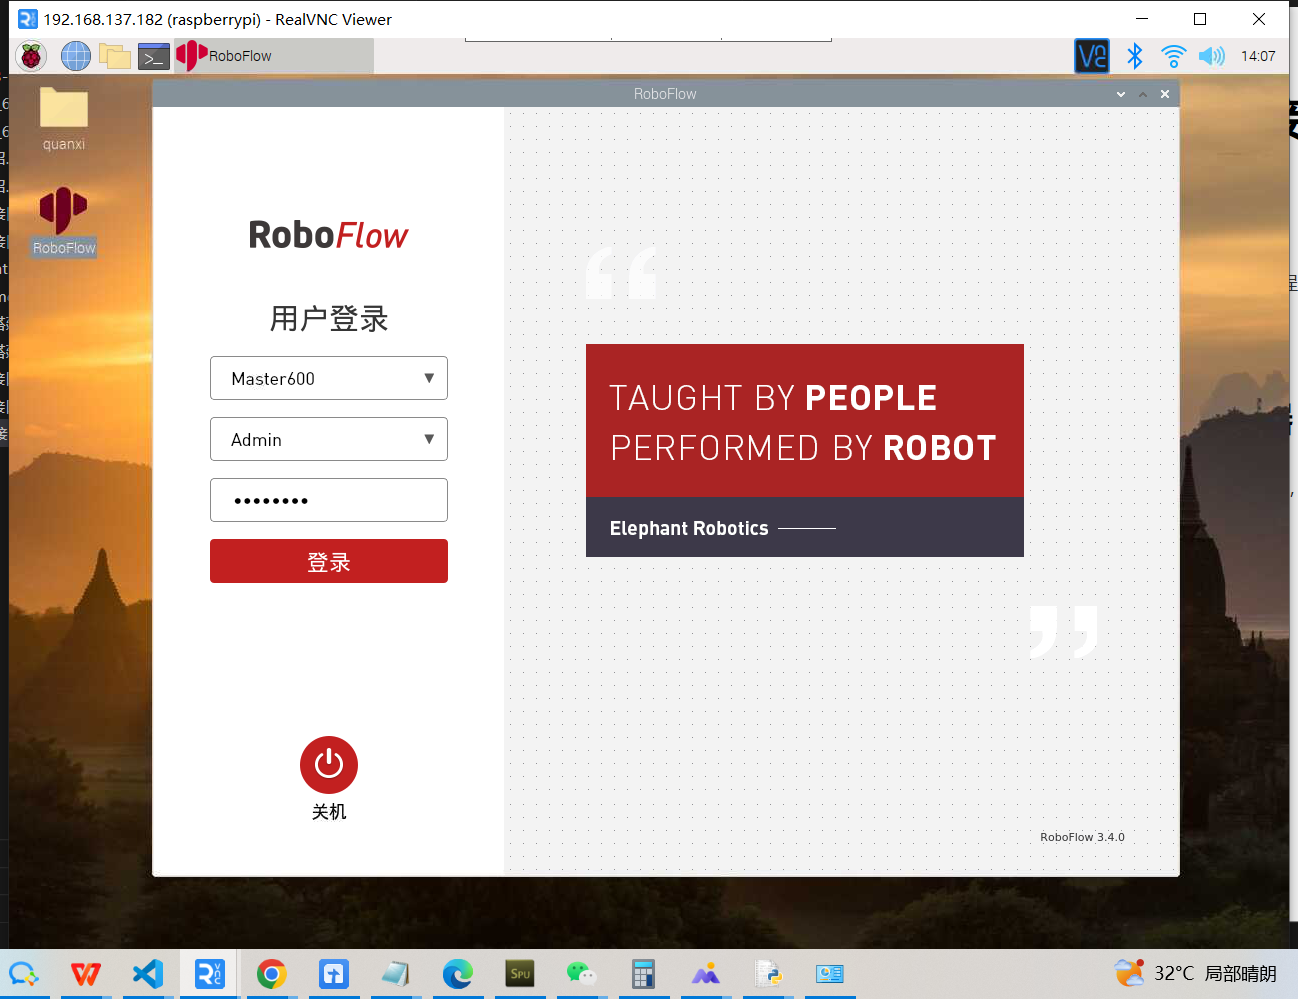Open Google Chrome from the Windows taskbar
Viewport: 1298px width, 999px height.
click(x=271, y=973)
